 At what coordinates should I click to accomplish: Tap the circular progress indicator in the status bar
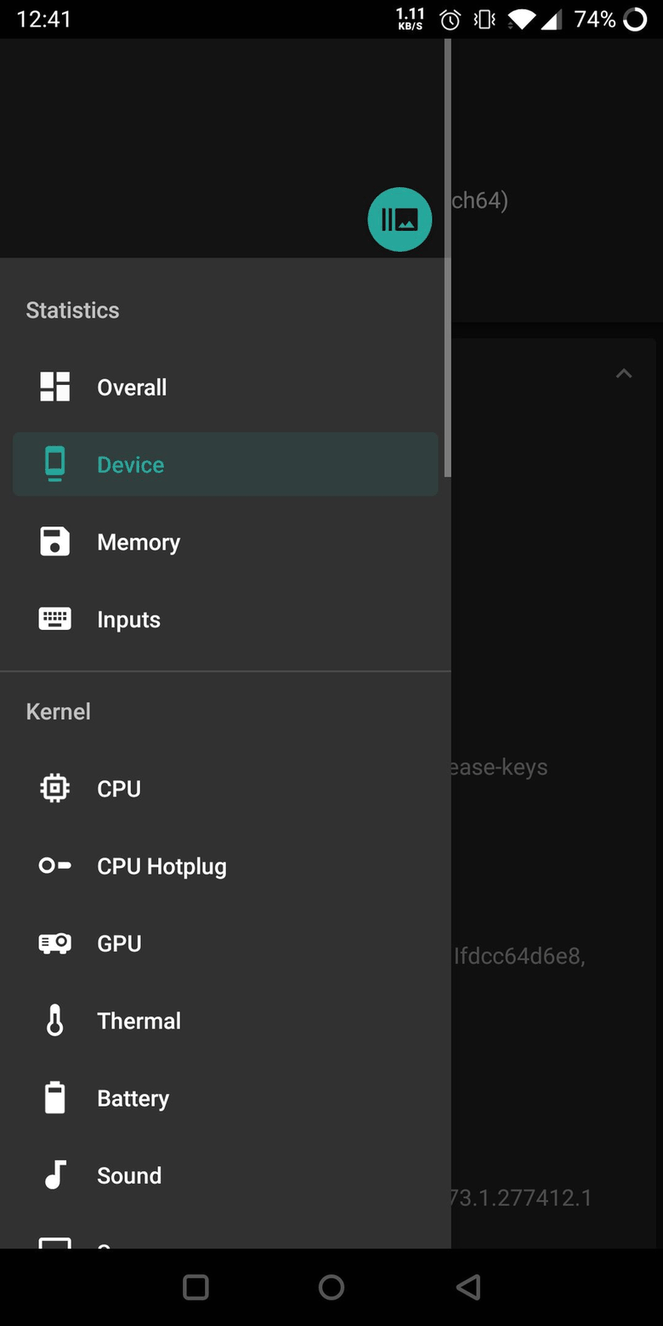(x=636, y=18)
